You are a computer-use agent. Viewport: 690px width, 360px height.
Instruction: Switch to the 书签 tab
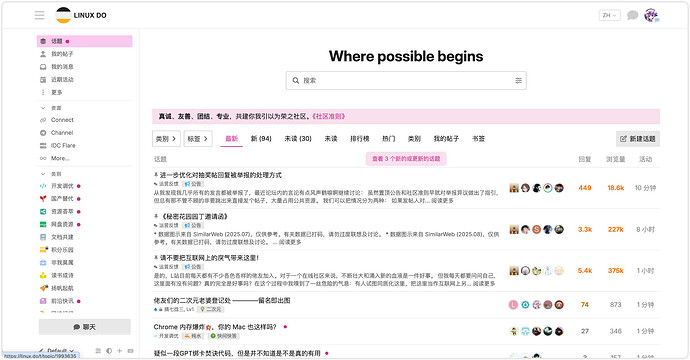478,139
